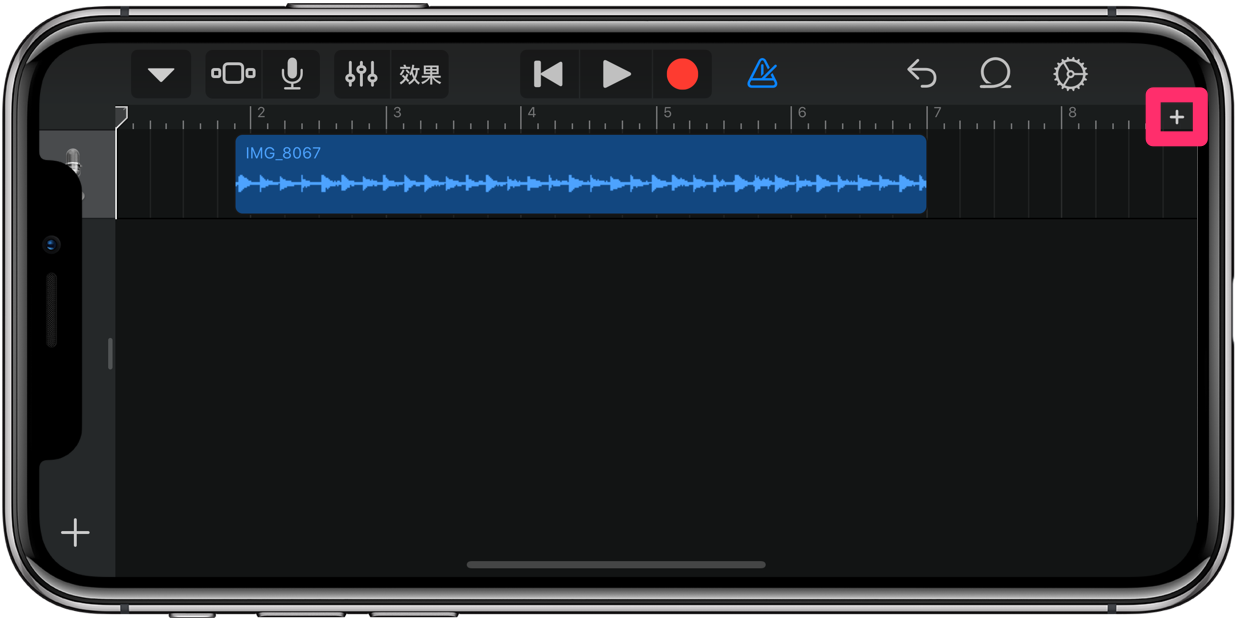Go to beginning with the rewind button
This screenshot has height=621, width=1236.
pos(548,74)
